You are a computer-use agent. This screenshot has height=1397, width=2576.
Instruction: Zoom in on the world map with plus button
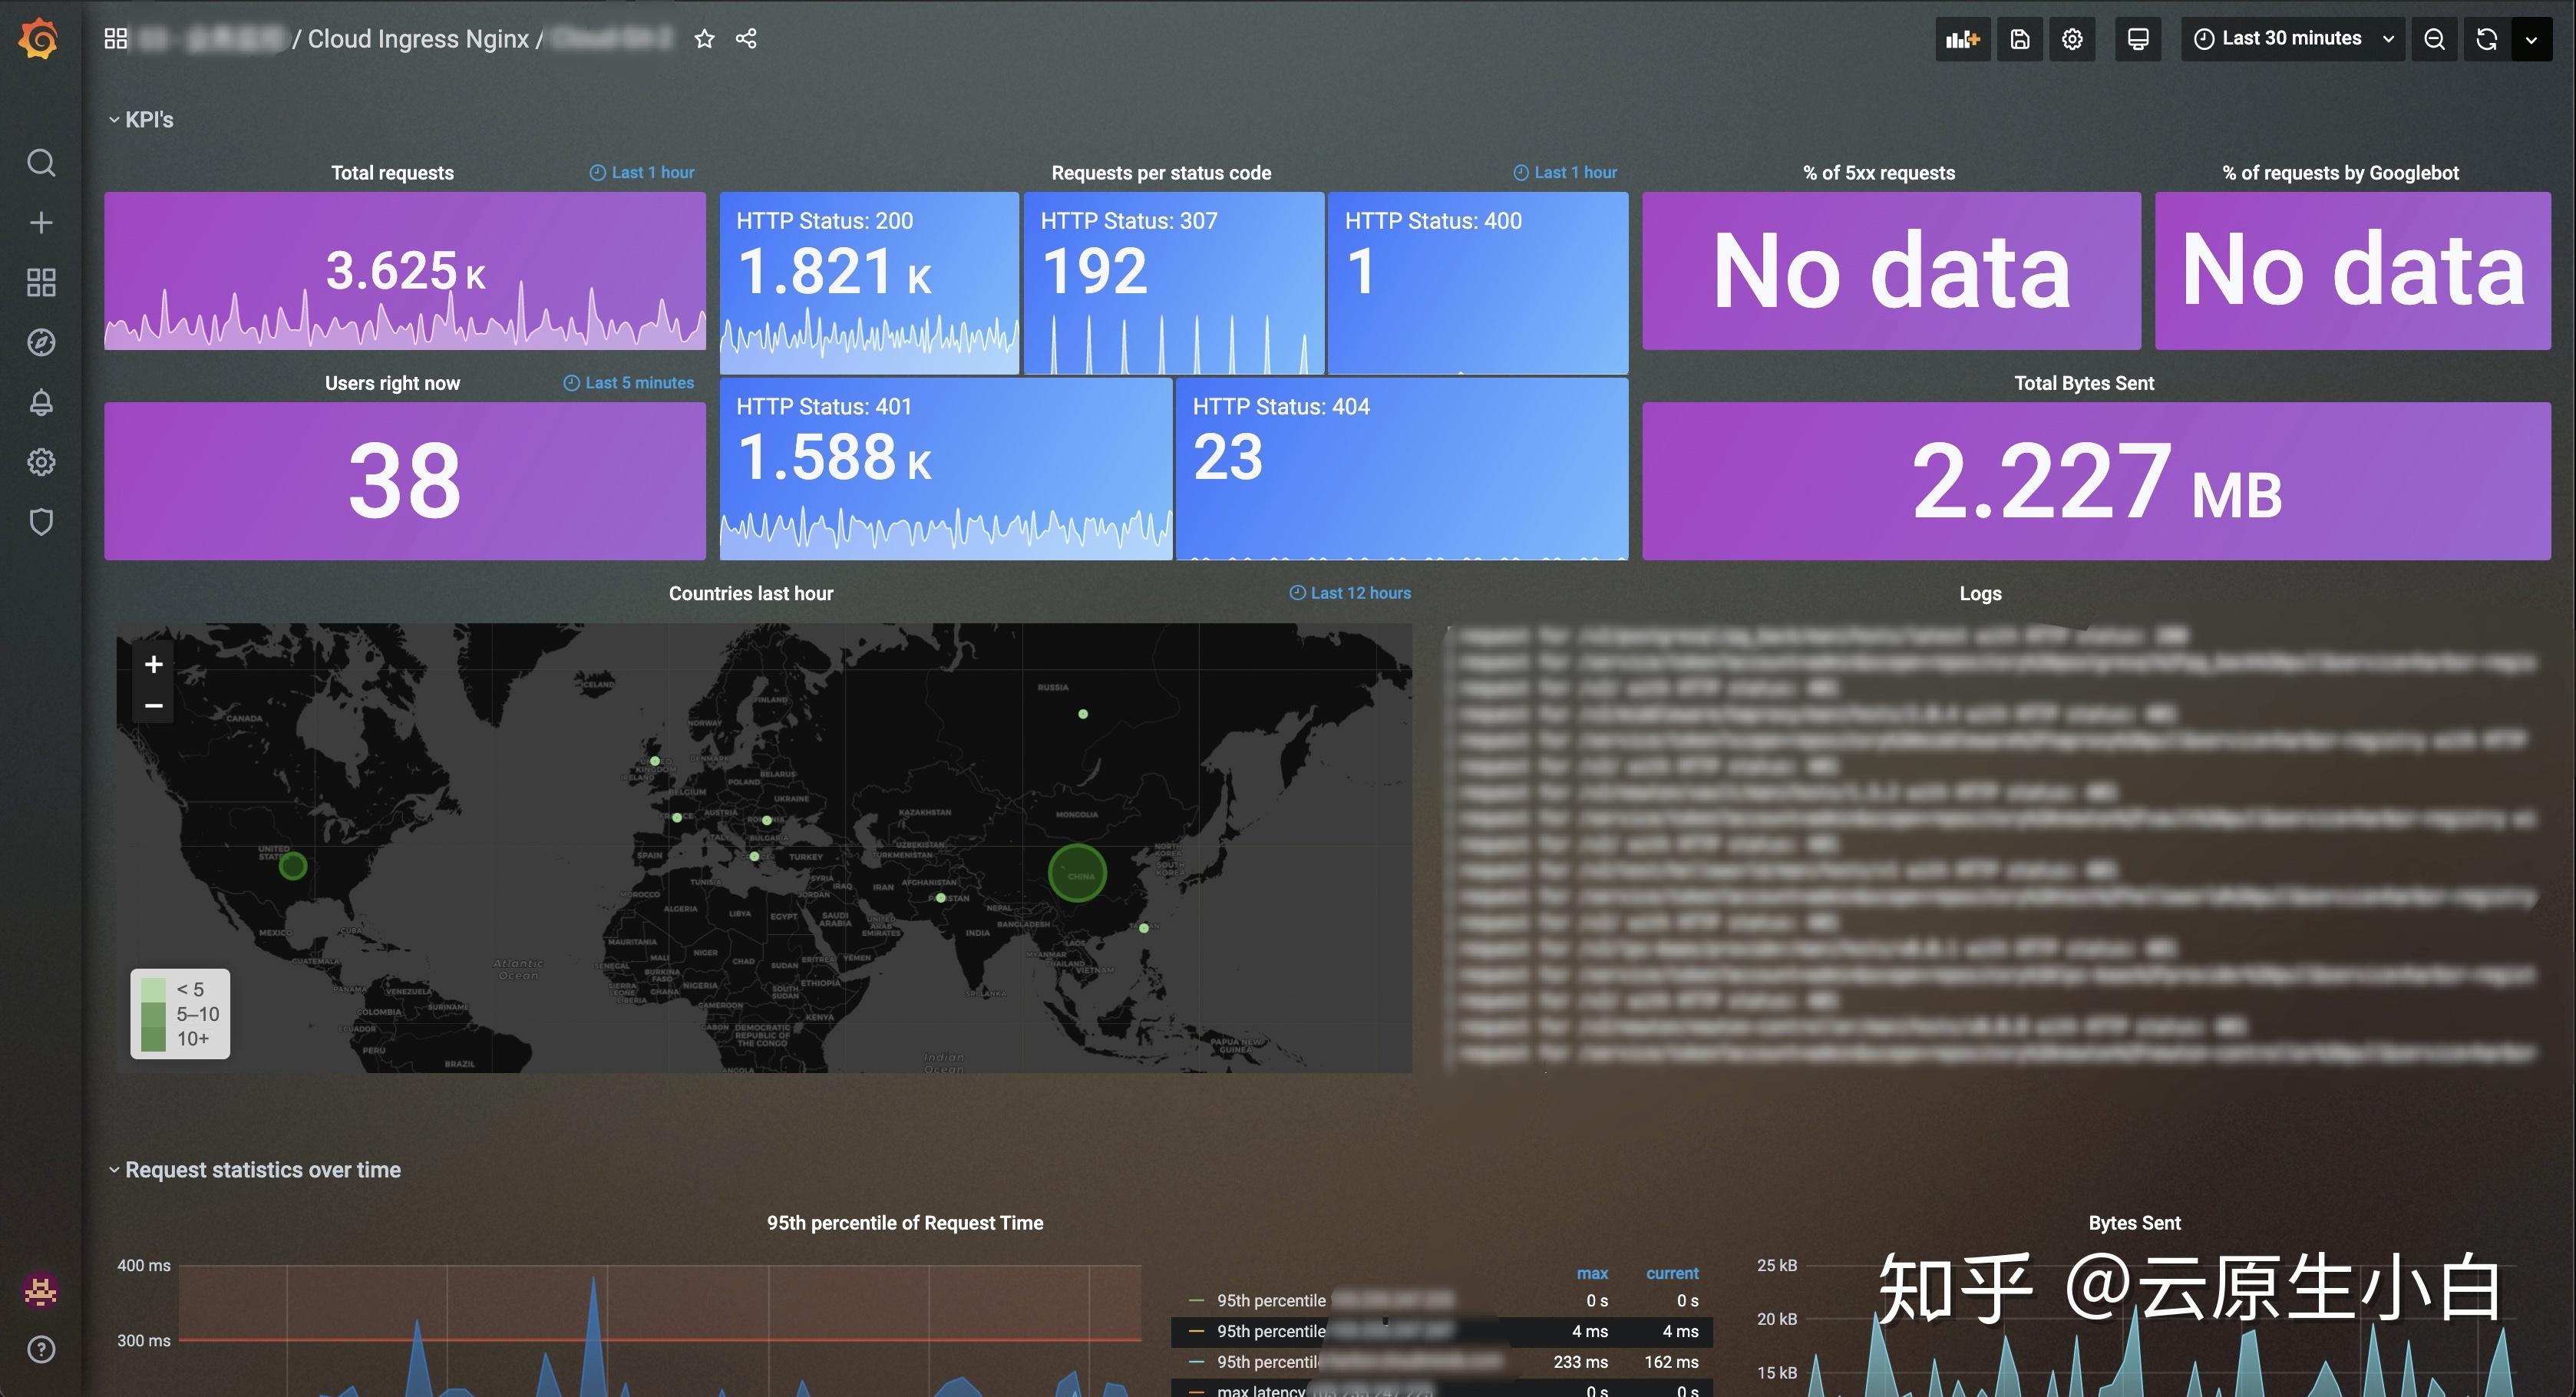153,663
